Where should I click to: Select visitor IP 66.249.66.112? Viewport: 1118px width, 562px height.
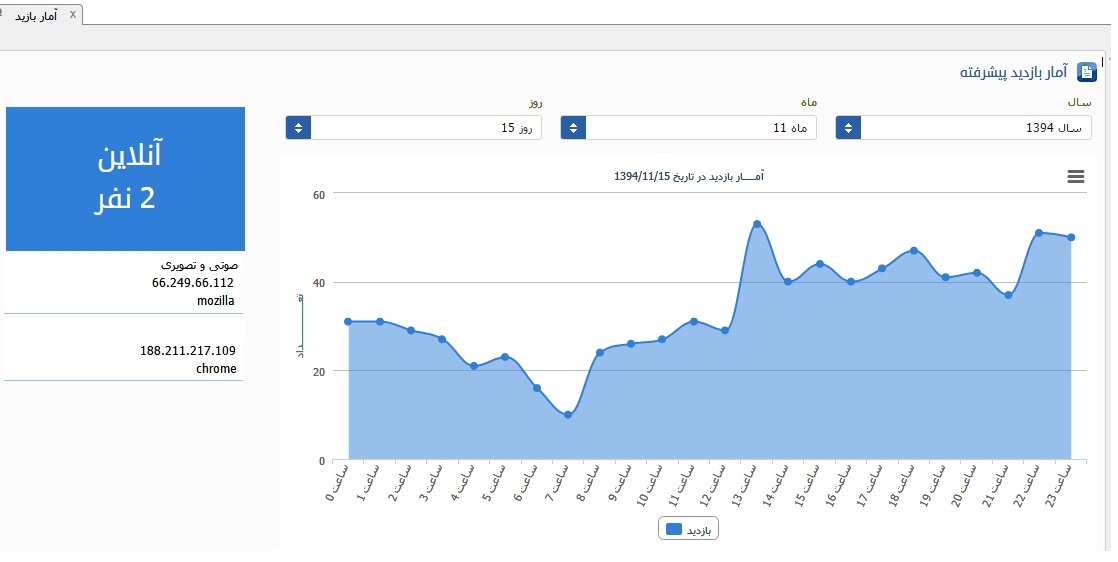[192, 283]
